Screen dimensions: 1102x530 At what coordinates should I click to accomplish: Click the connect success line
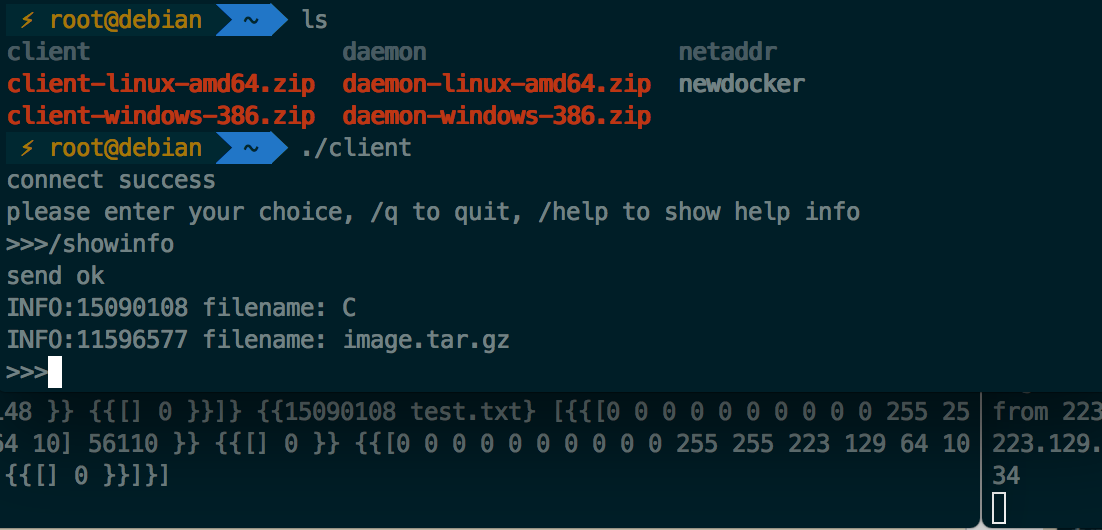[x=111, y=180]
